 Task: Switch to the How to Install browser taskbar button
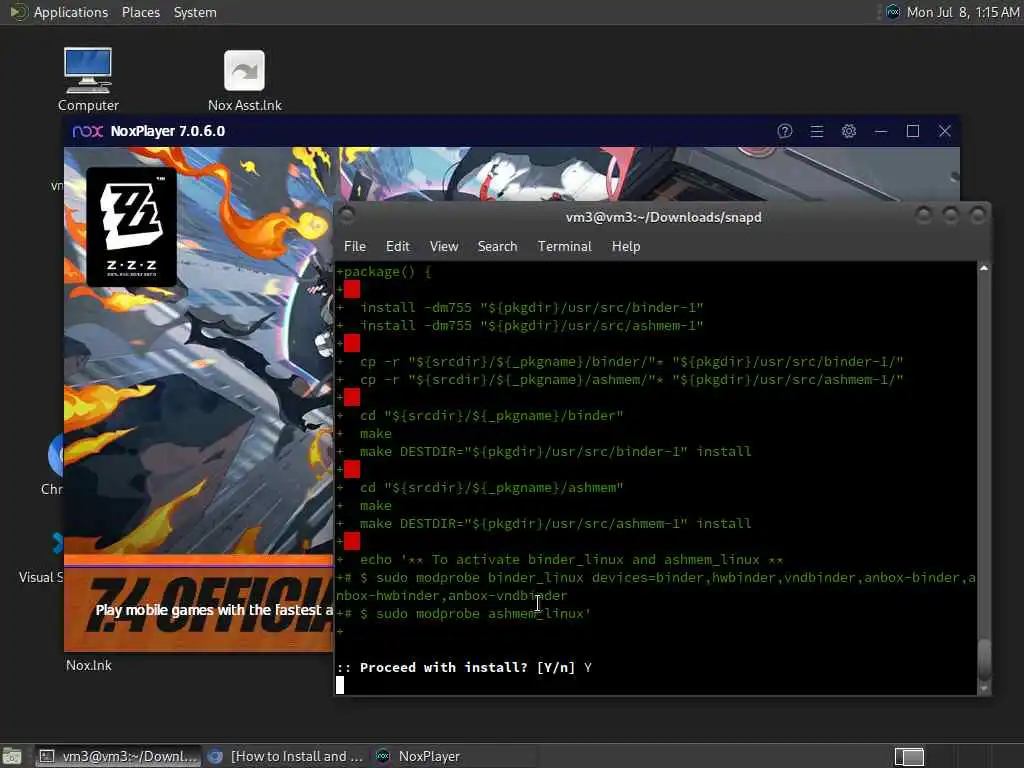pyautogui.click(x=285, y=756)
